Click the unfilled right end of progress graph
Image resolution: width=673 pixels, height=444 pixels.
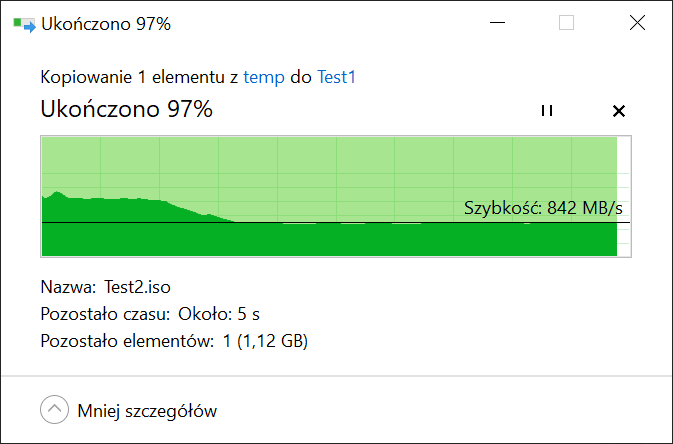[x=624, y=197]
